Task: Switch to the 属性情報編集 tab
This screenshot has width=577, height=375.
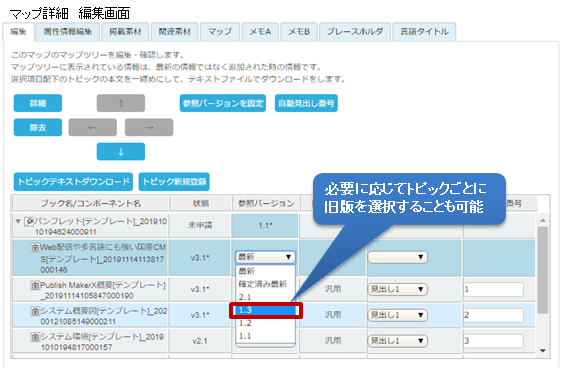Action: point(68,32)
